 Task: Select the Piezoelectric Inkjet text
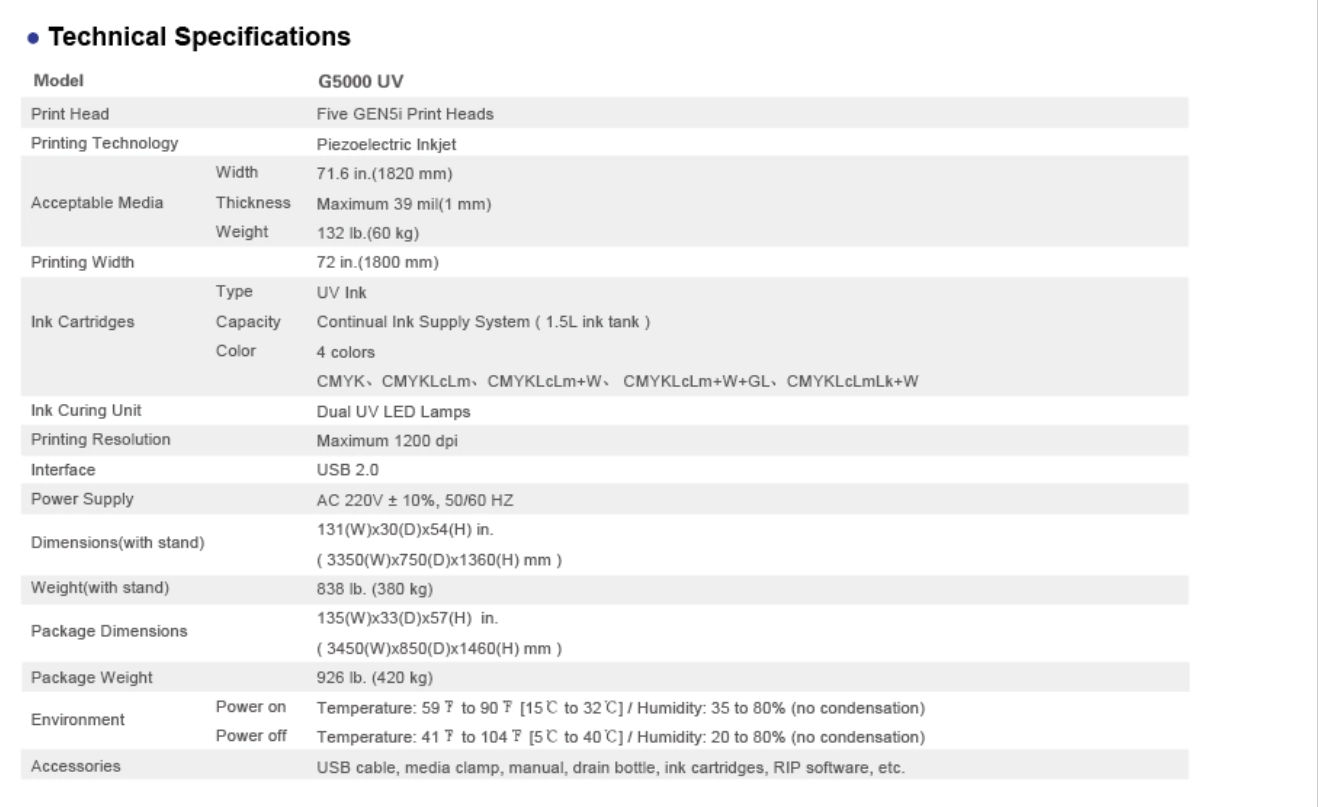click(380, 144)
